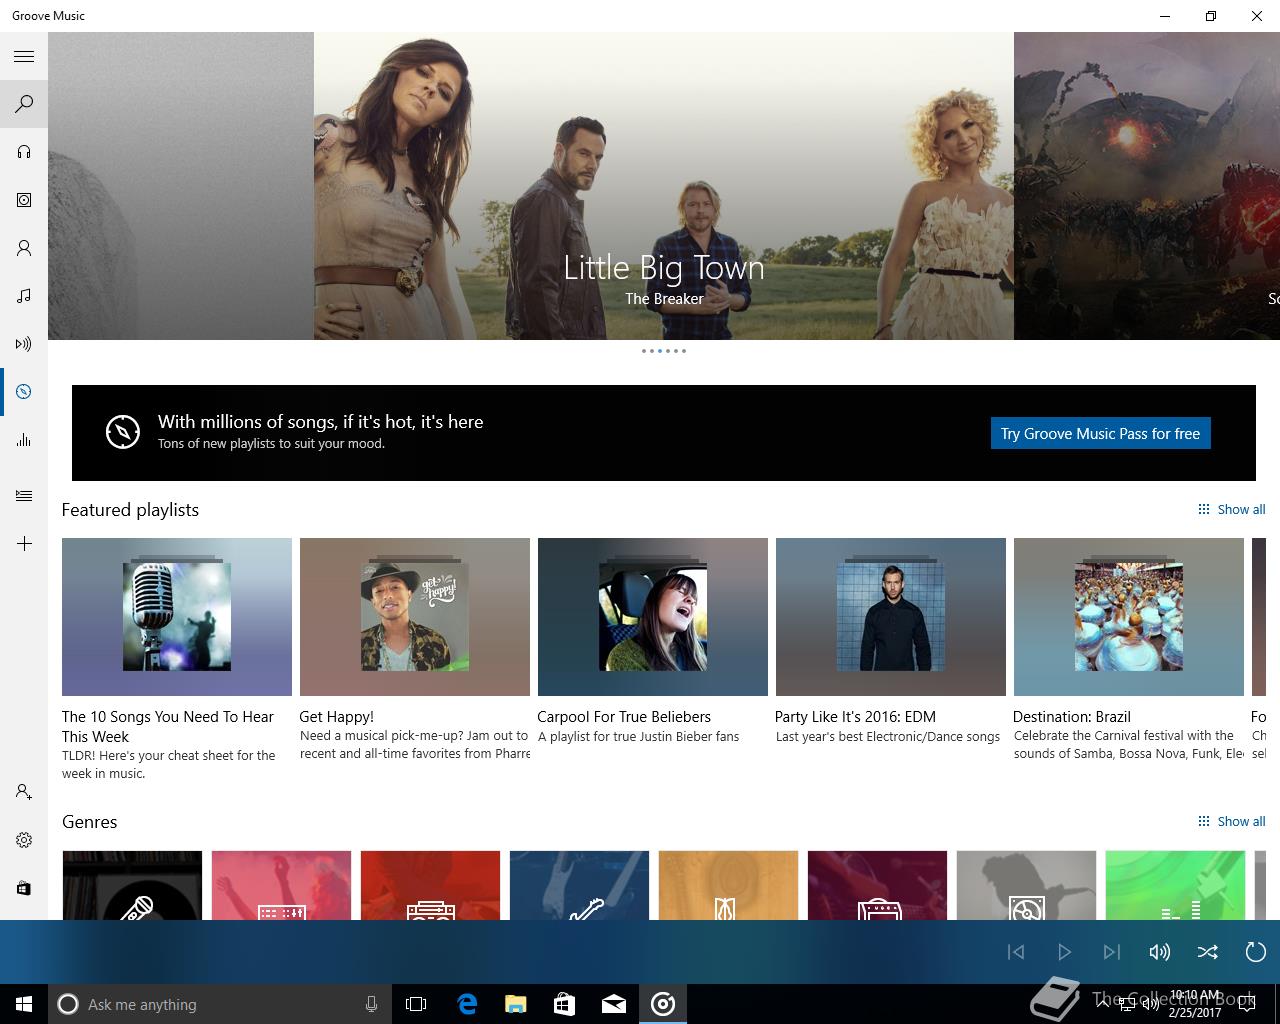Open the headphones icon in sidebar
Image resolution: width=1280 pixels, height=1024 pixels.
pyautogui.click(x=24, y=152)
